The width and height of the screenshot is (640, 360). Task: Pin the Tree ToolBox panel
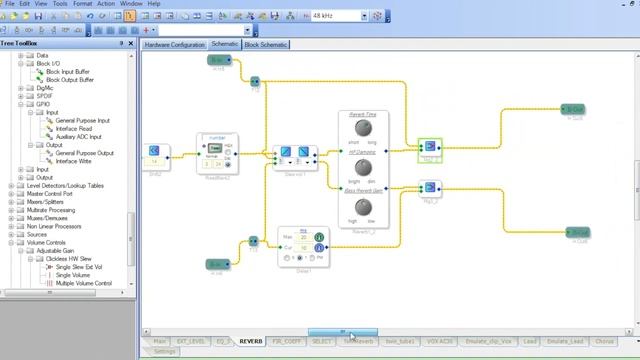tap(121, 43)
